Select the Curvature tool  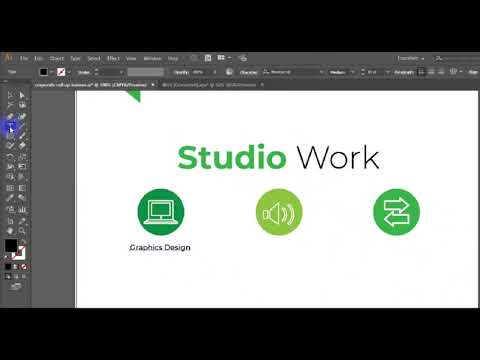tap(22, 116)
